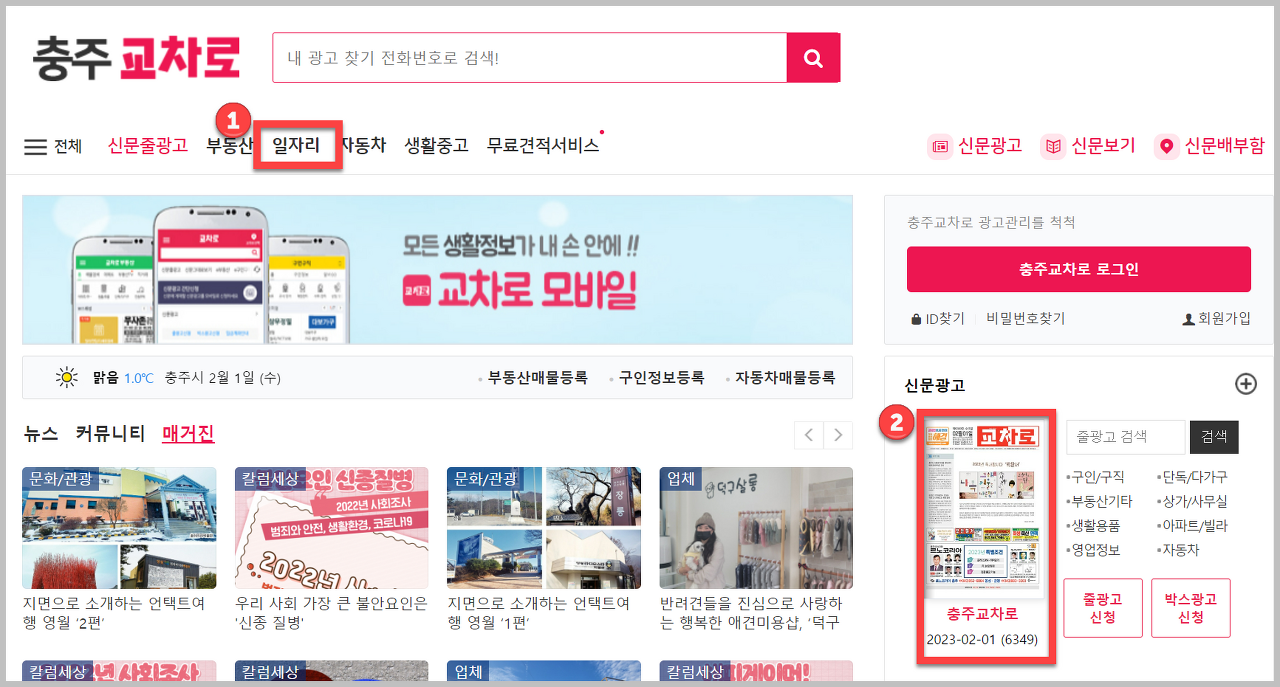
Task: Select the 매거진 tab
Action: tap(188, 434)
